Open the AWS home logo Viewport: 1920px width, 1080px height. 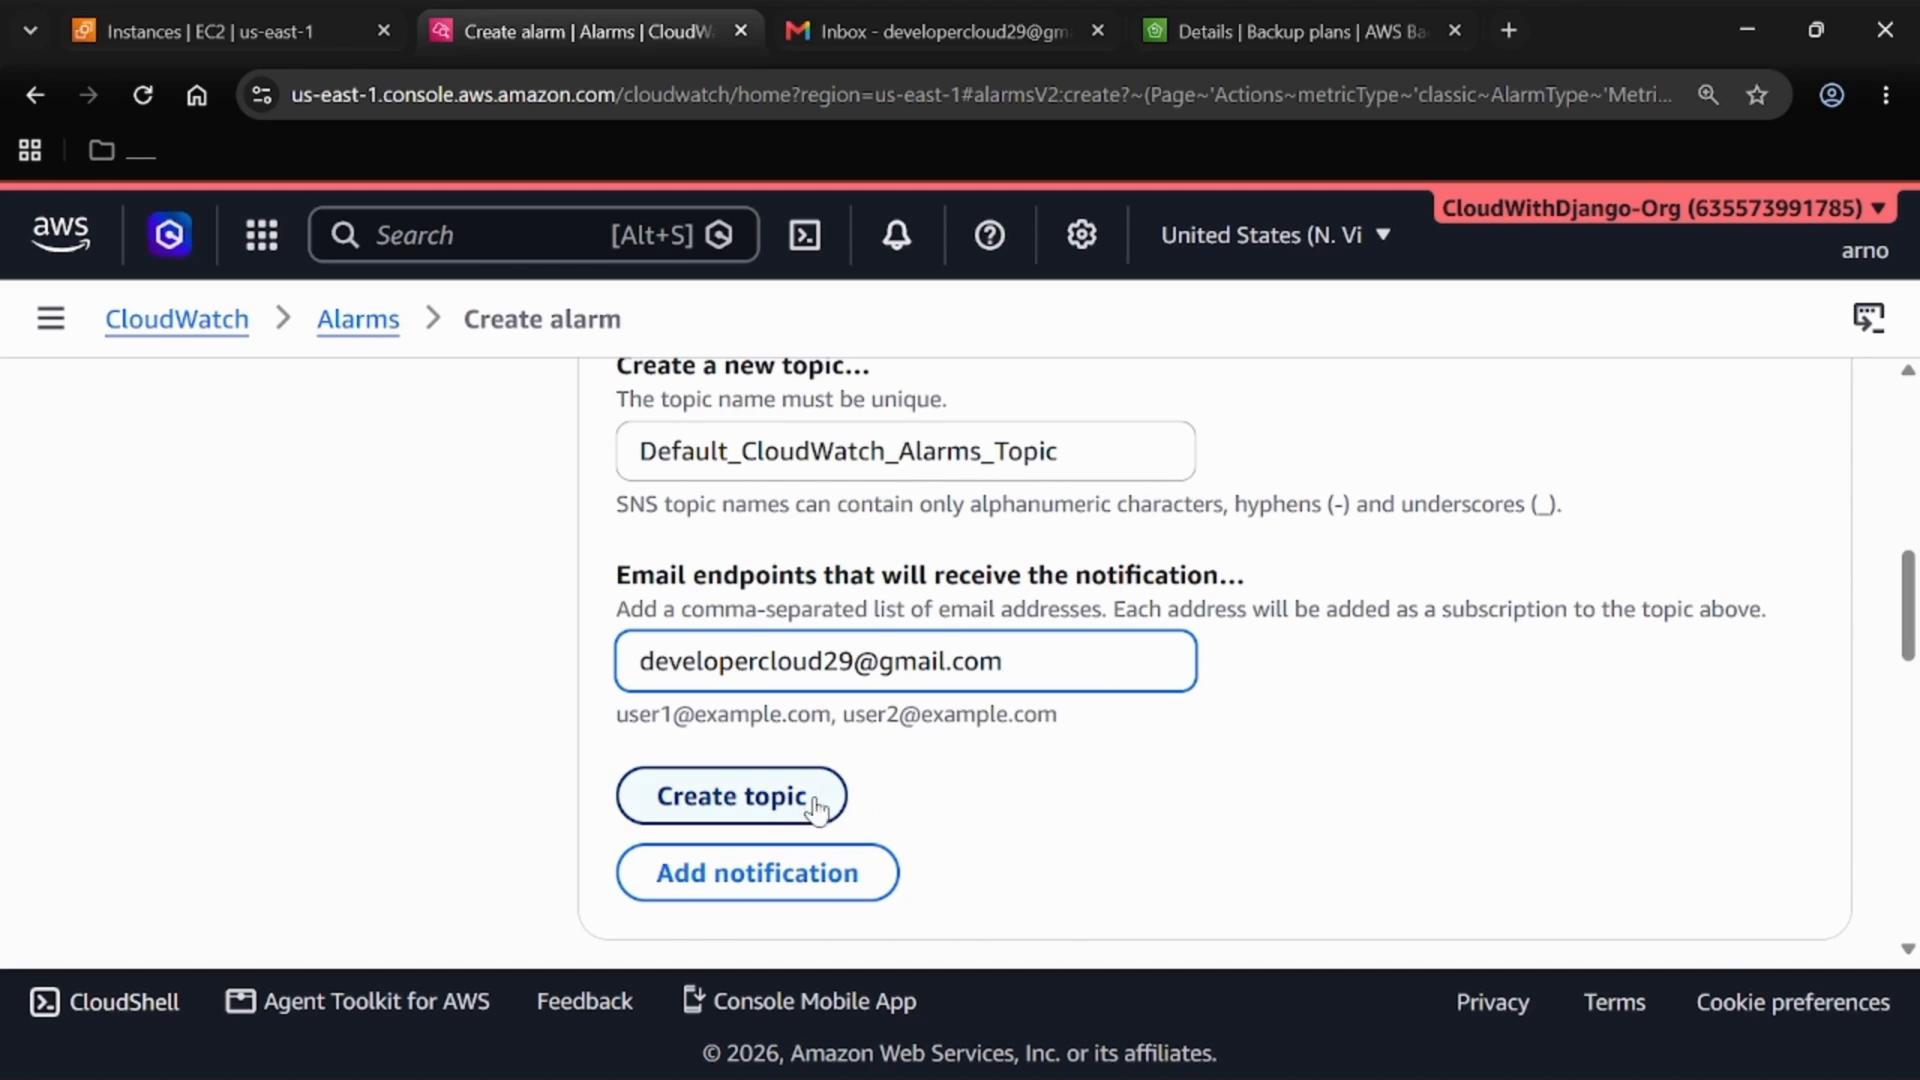[x=61, y=235]
